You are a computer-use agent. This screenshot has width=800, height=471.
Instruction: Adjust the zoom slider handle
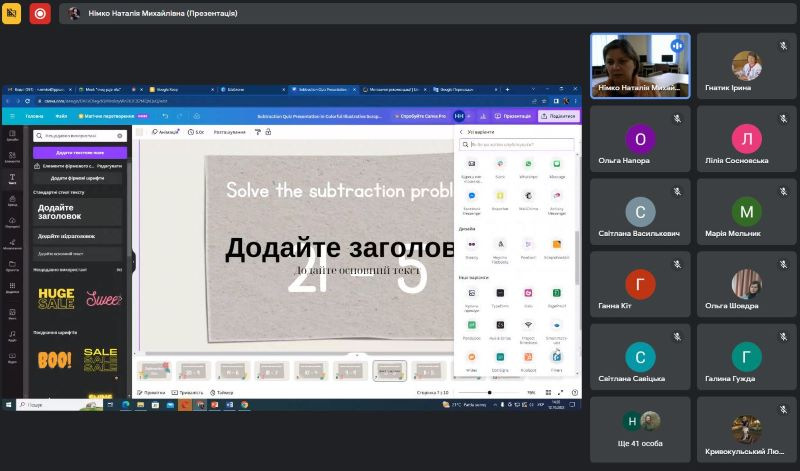point(489,392)
